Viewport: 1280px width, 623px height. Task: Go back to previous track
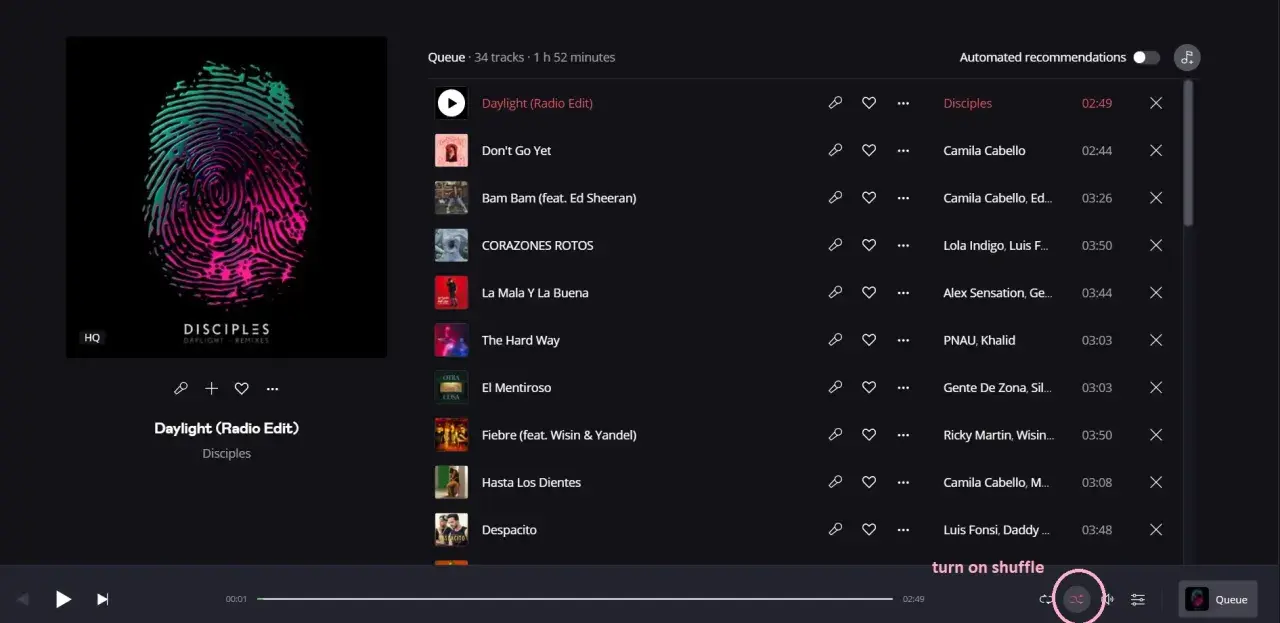coord(23,599)
